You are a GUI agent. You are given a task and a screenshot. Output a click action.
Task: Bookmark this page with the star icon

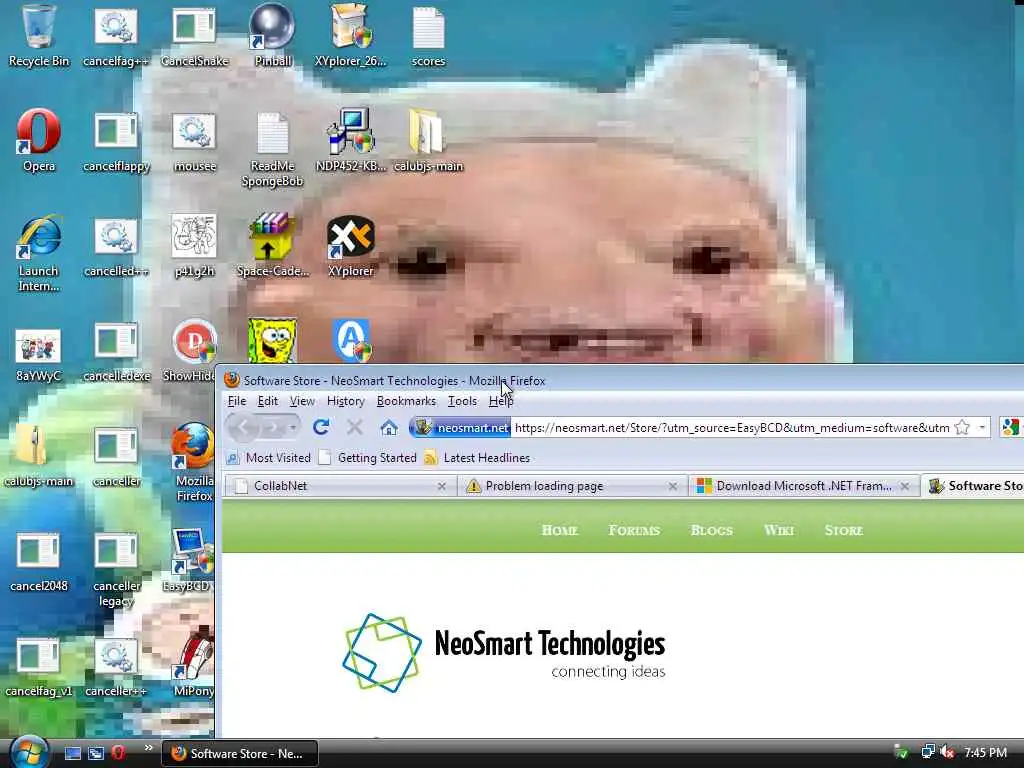pos(962,427)
